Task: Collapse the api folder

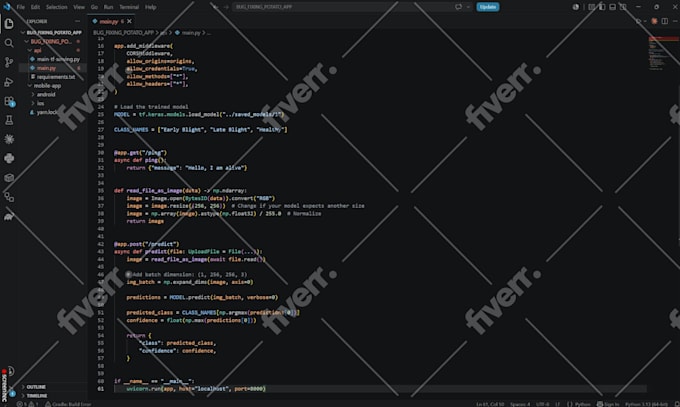Action: (x=52, y=50)
